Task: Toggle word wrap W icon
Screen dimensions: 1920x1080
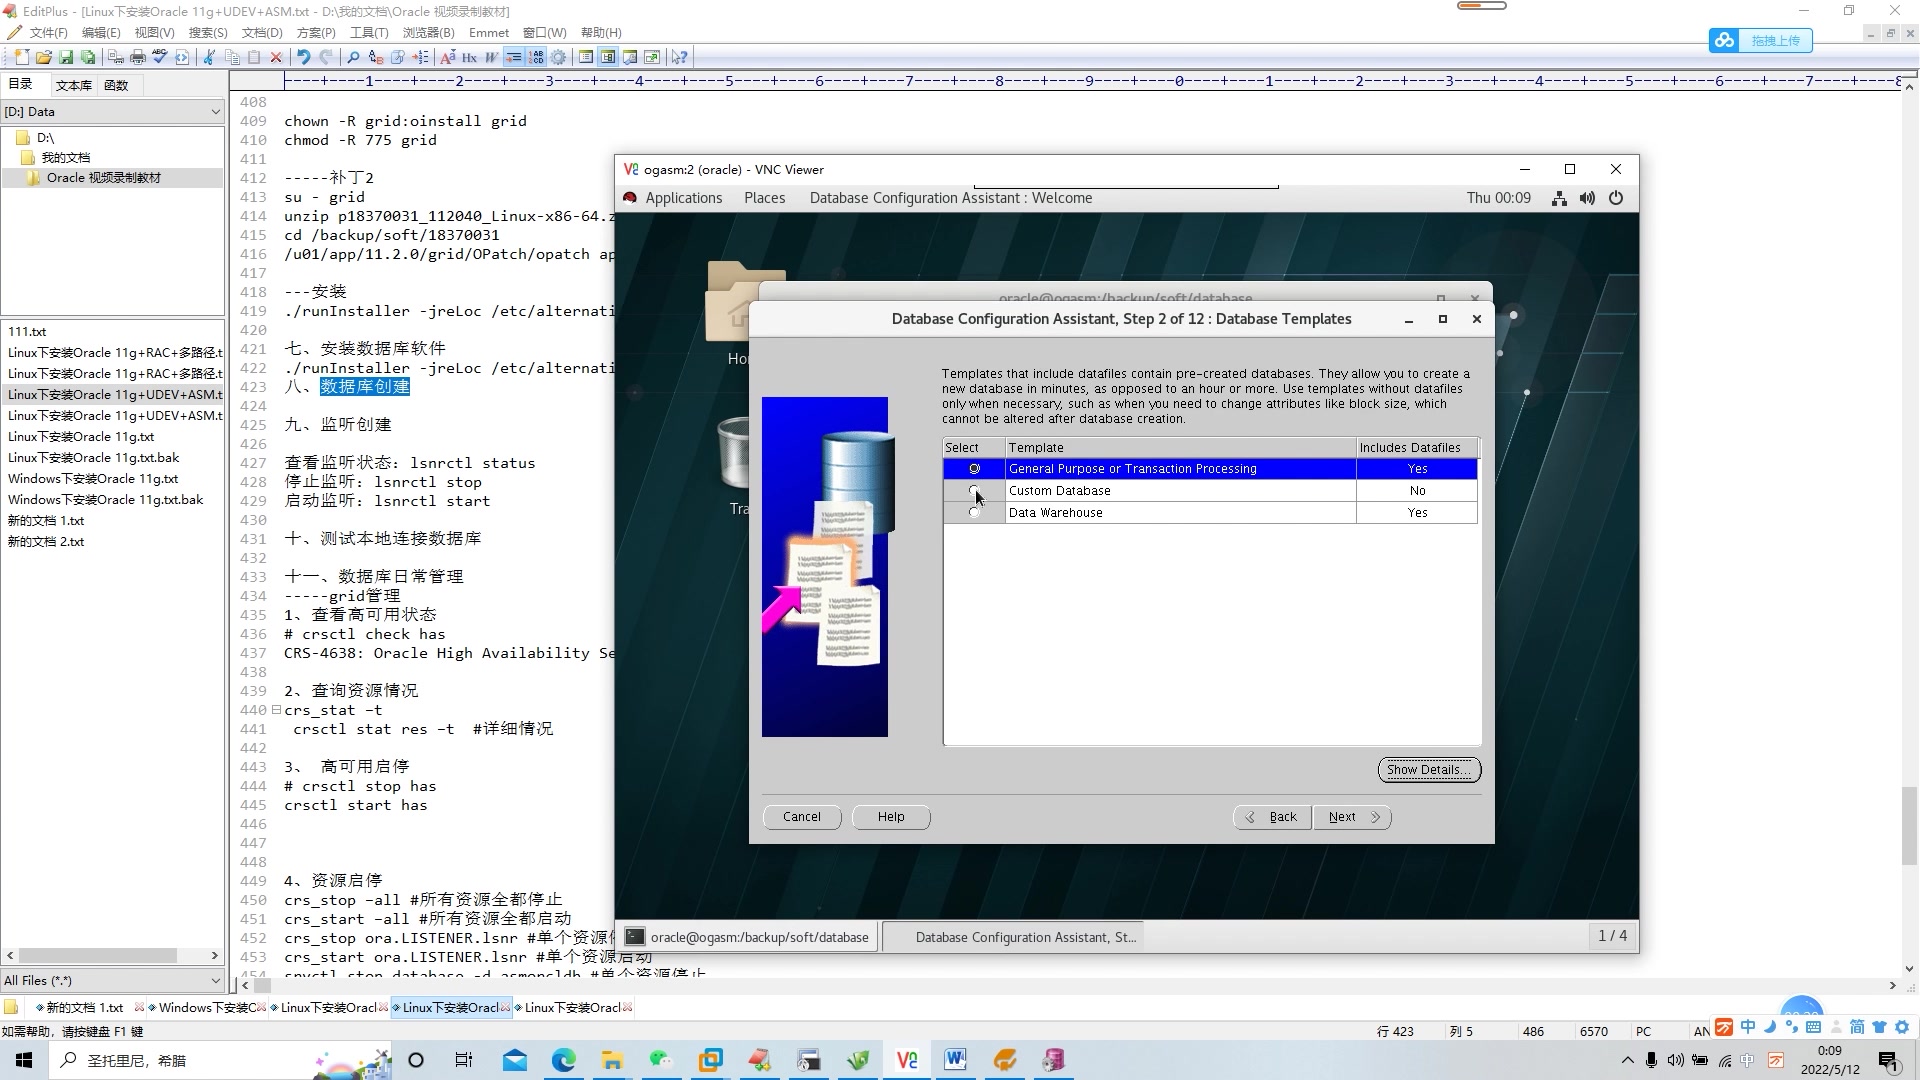Action: (491, 58)
